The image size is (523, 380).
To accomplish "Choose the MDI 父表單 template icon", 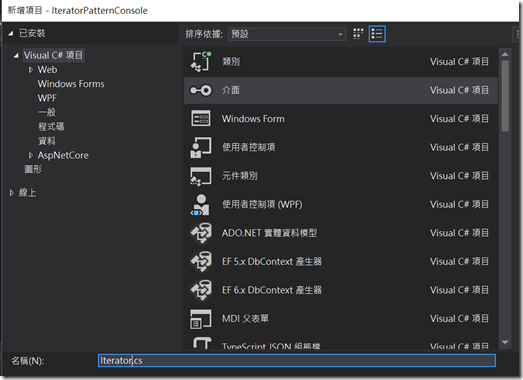I will tap(201, 319).
